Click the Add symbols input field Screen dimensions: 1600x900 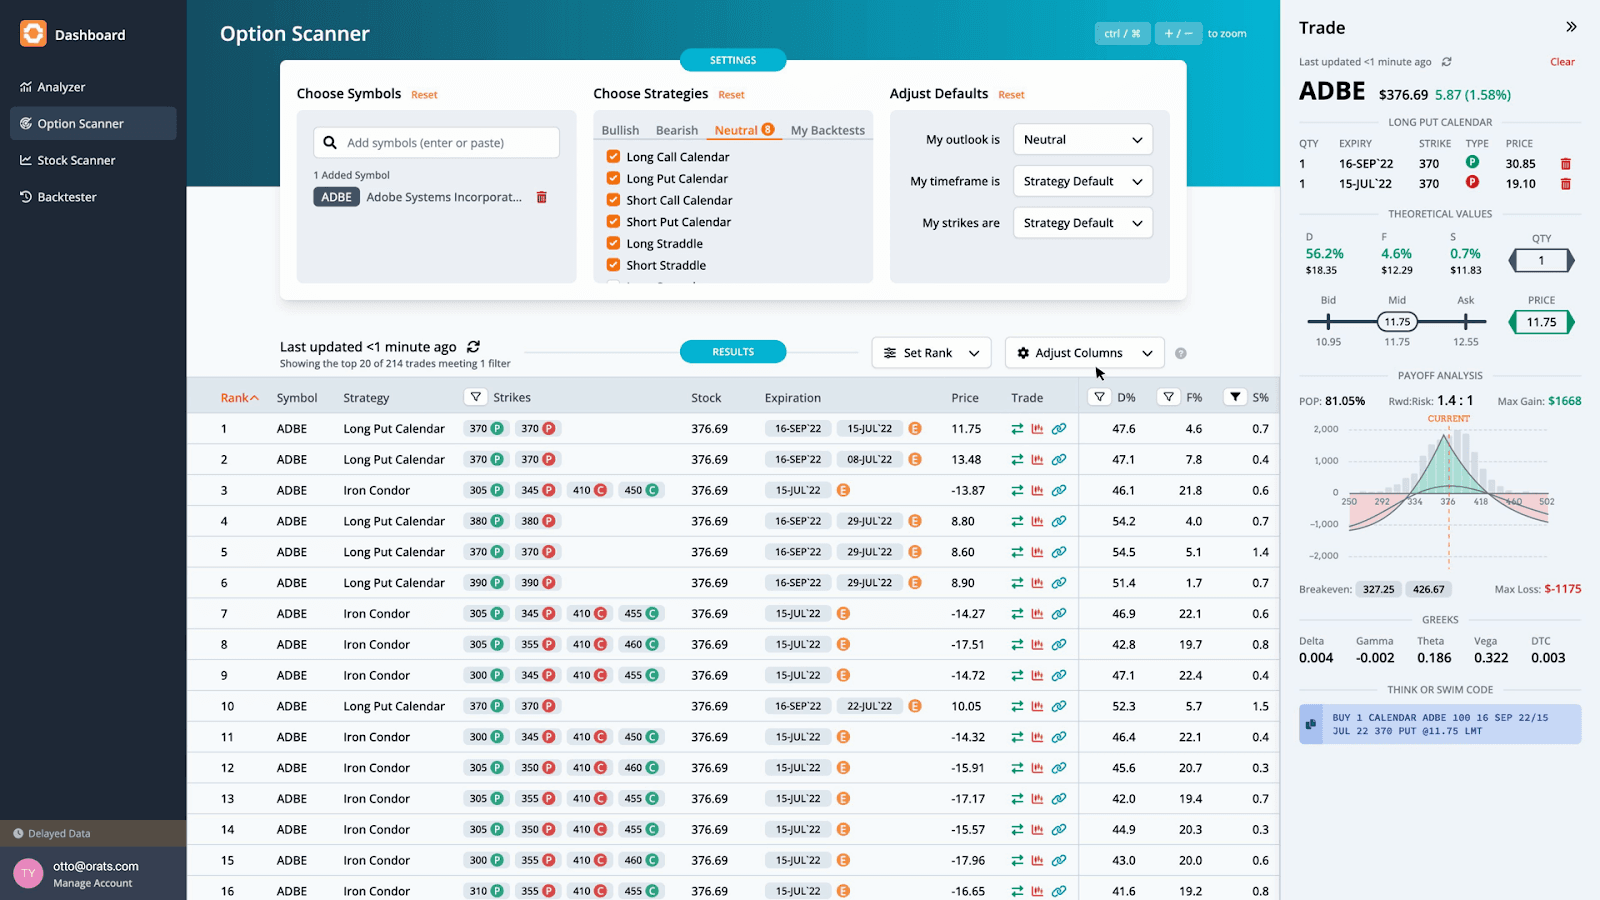point(436,143)
